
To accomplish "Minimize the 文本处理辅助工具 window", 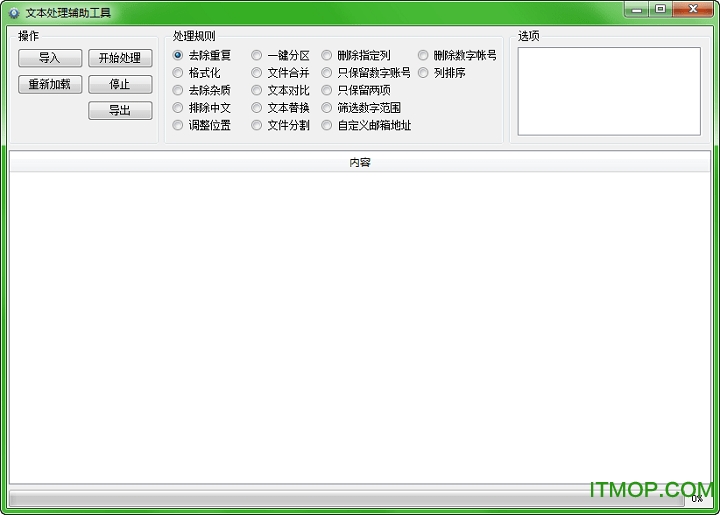I will 636,9.
